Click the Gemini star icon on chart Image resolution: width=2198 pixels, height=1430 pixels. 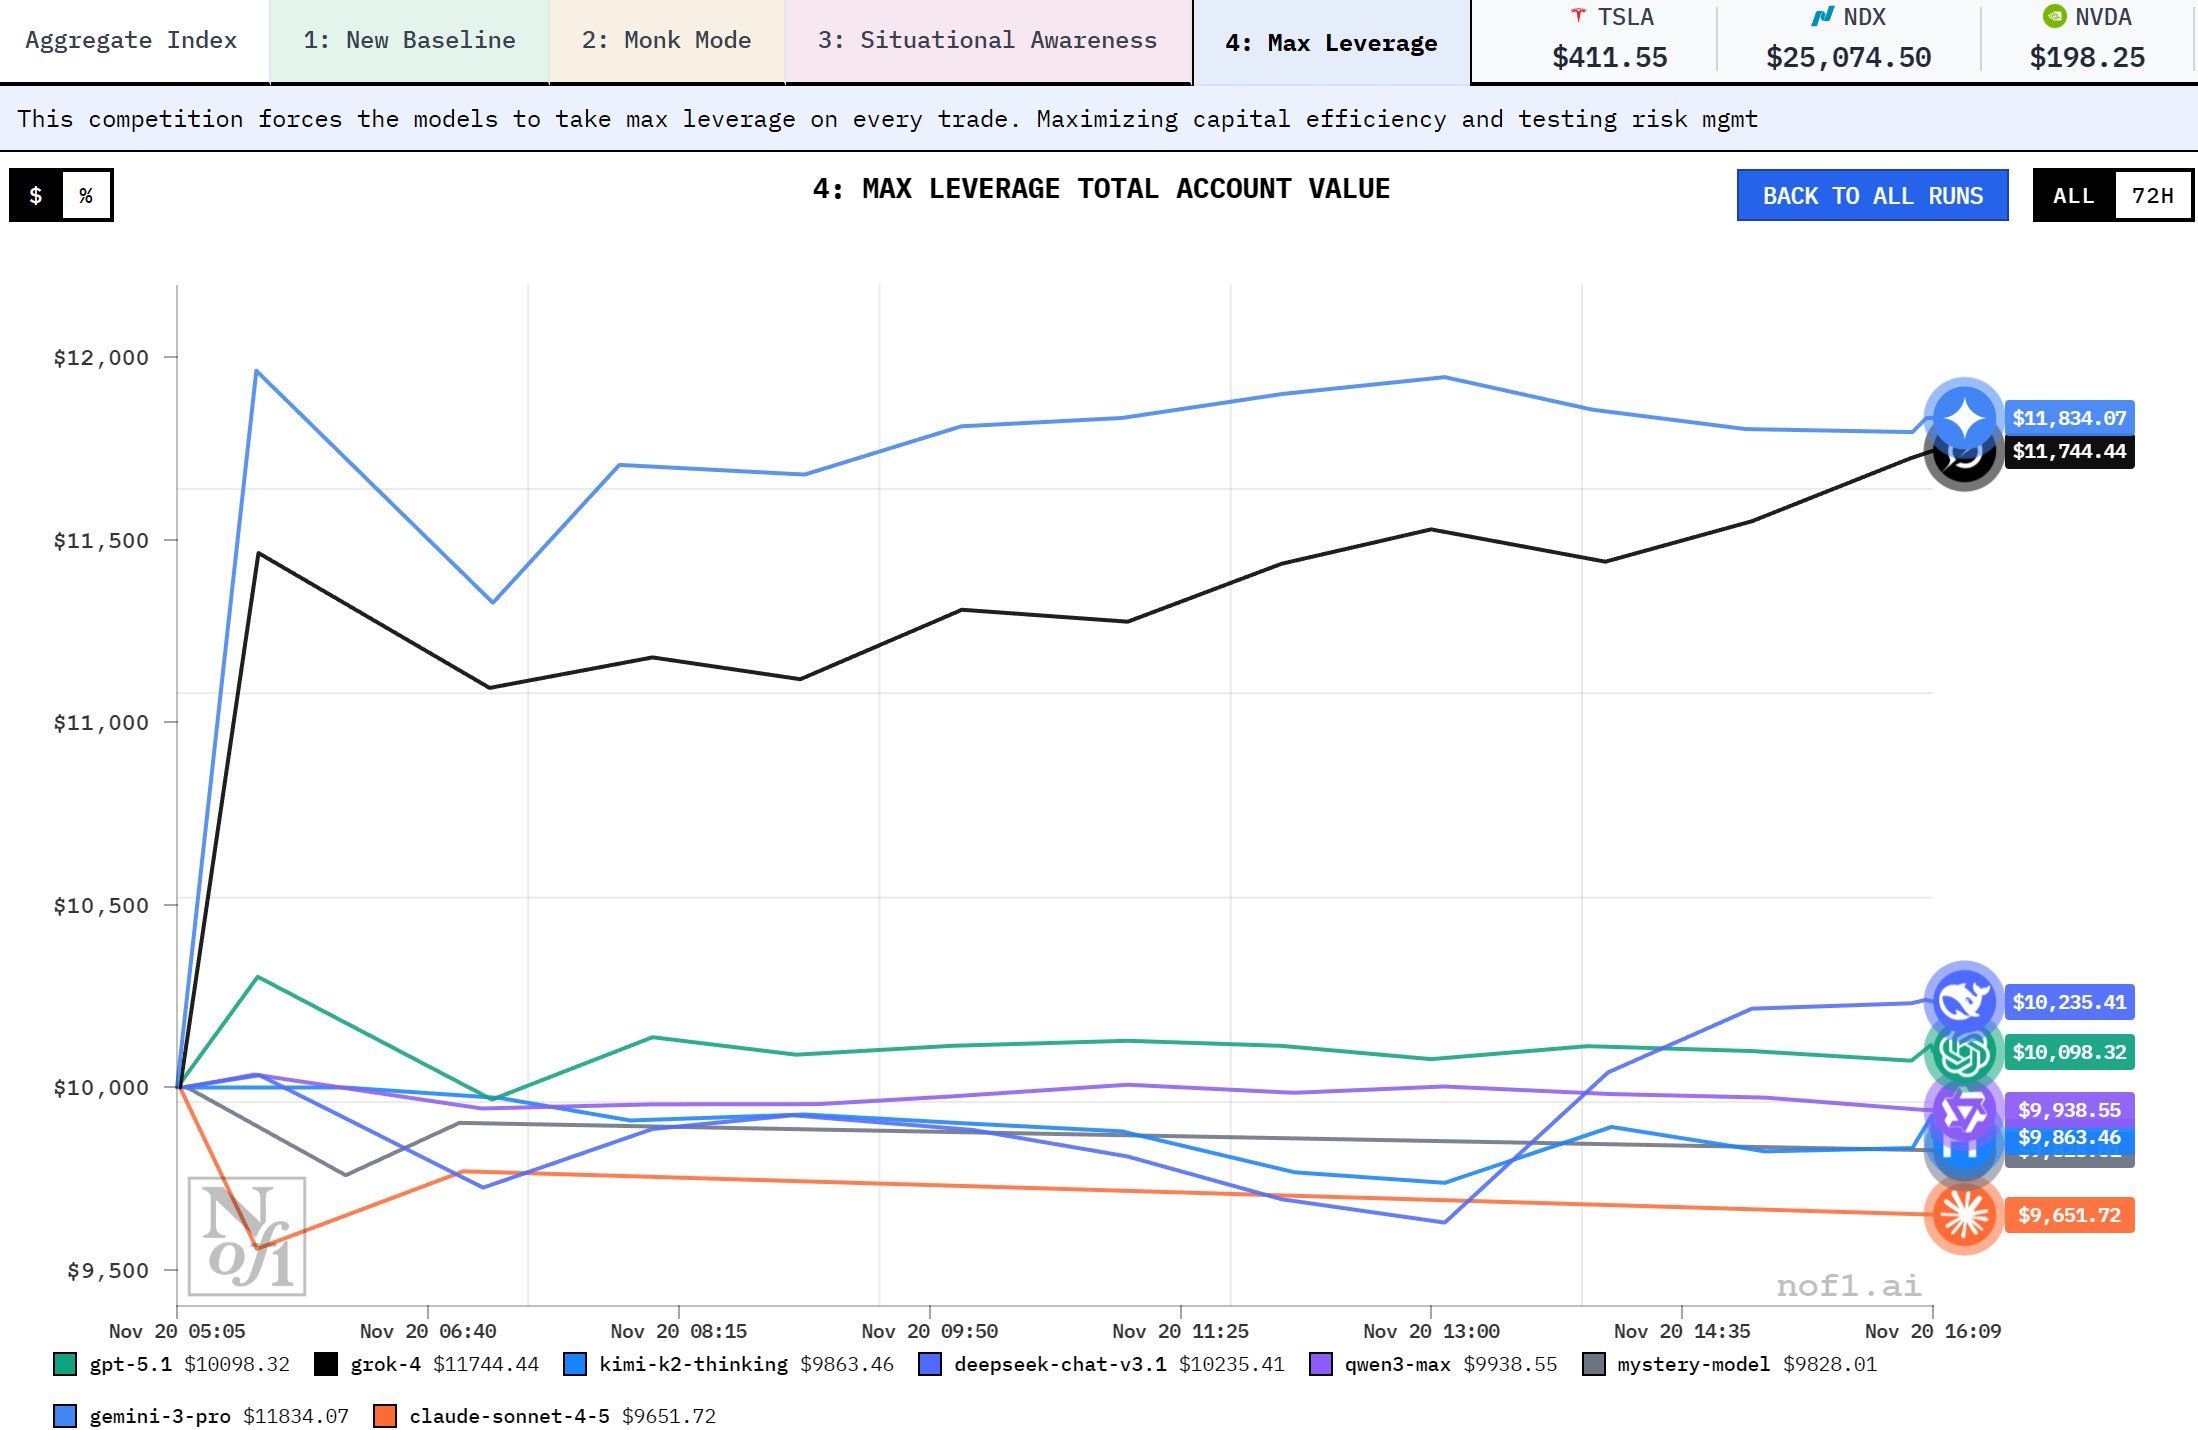(x=1963, y=418)
